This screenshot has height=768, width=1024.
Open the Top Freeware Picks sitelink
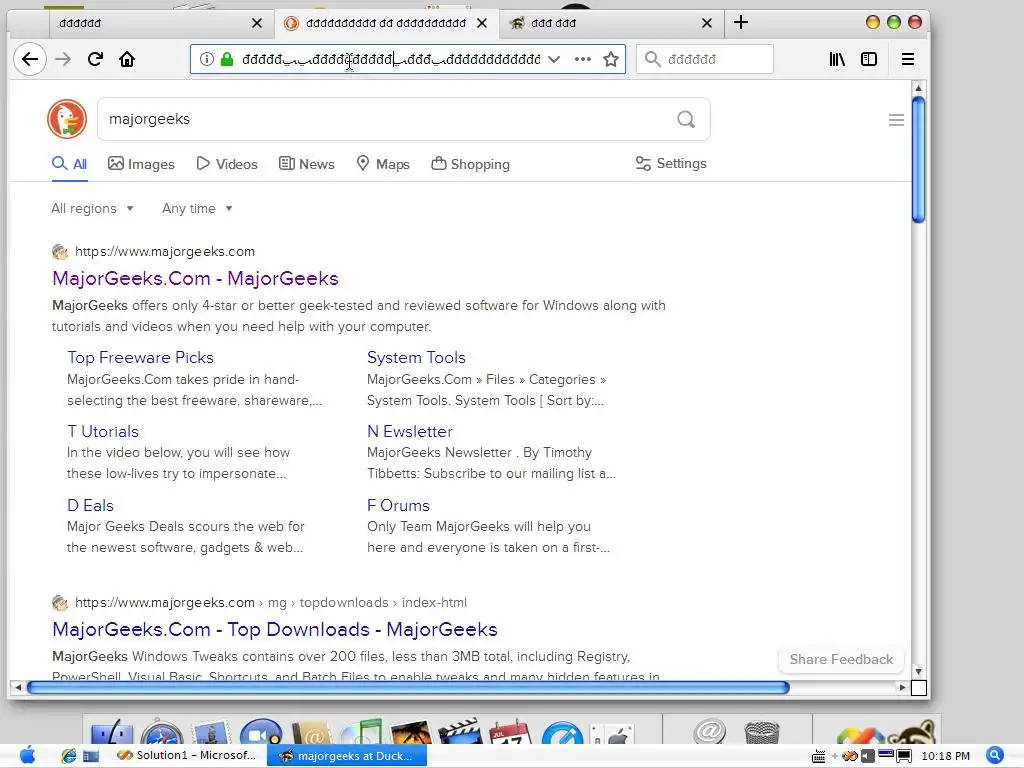[x=140, y=357]
